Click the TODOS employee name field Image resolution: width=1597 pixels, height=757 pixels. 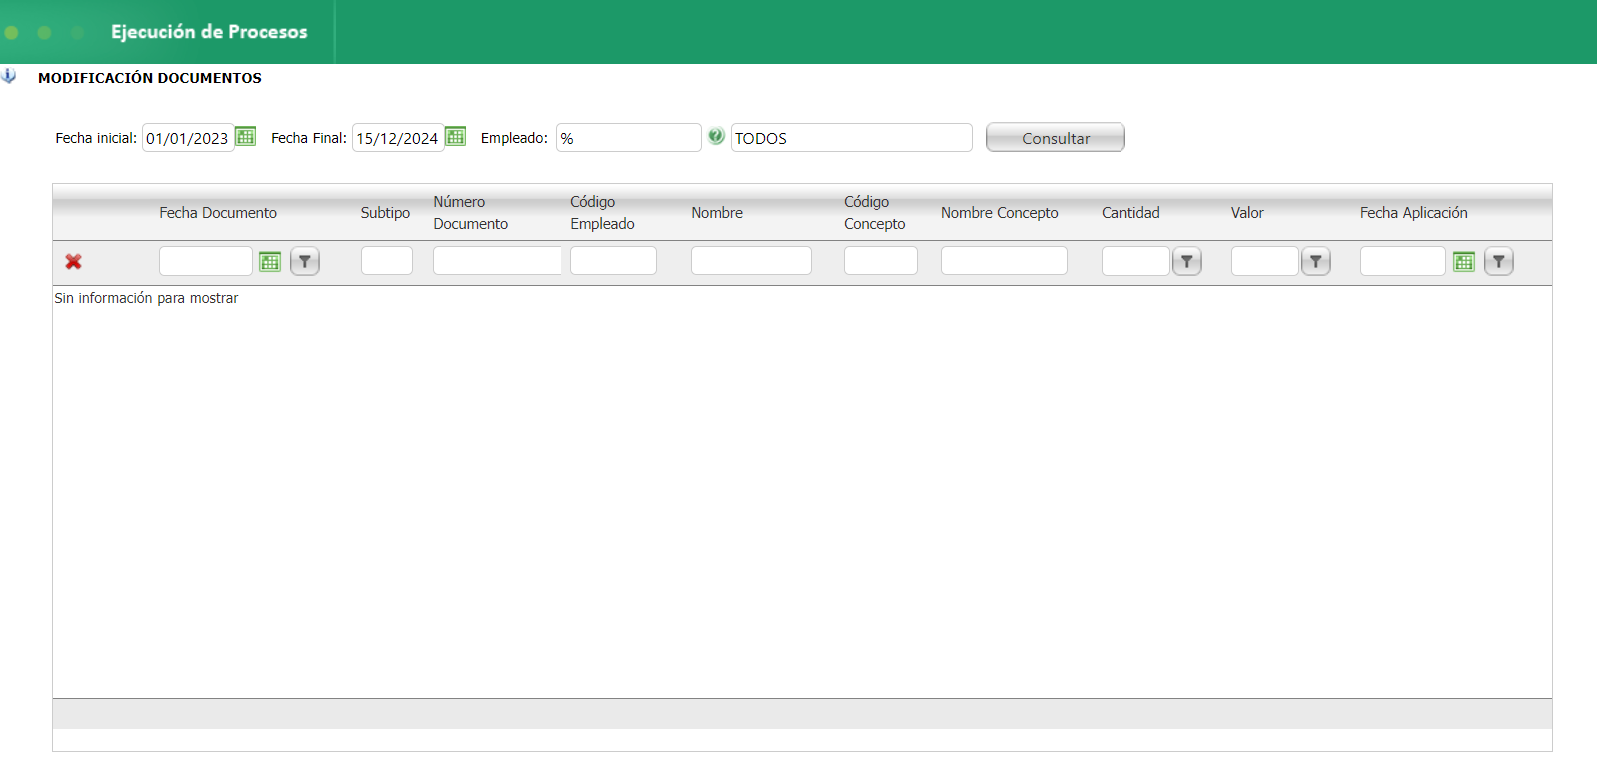tap(852, 138)
